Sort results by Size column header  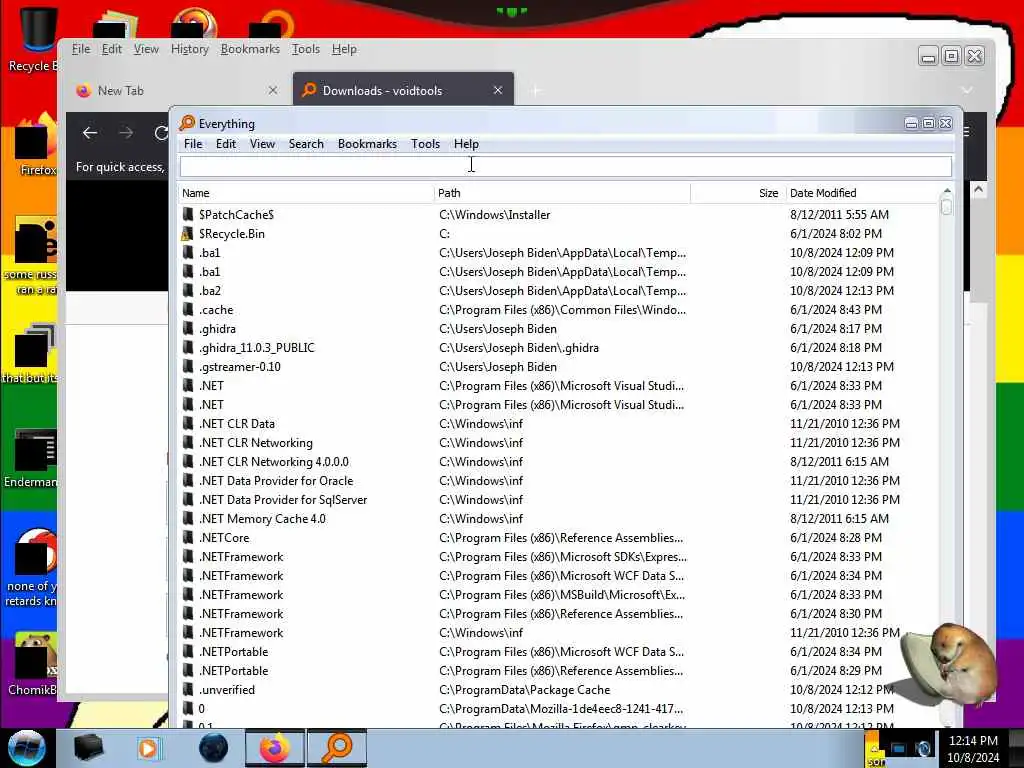coord(737,193)
